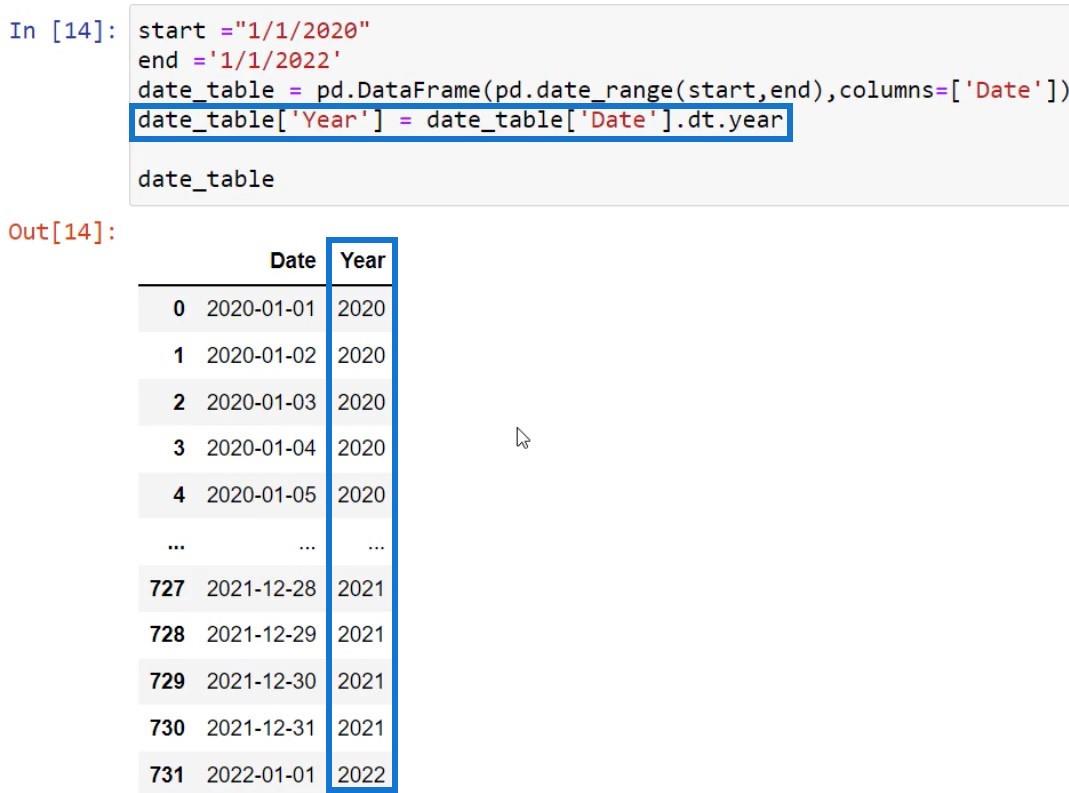
Task: Select date cell 2020-01-05
Action: coord(261,494)
